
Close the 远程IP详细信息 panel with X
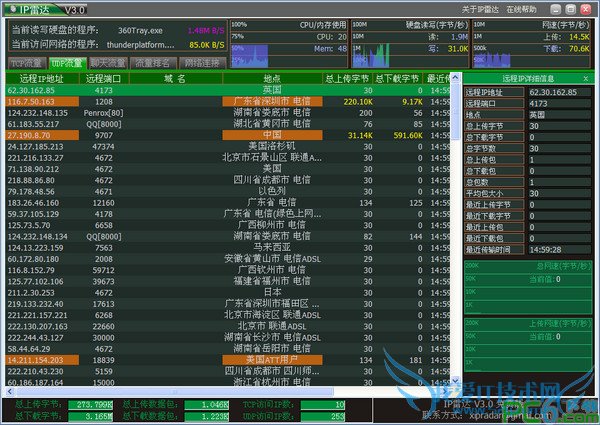point(586,79)
